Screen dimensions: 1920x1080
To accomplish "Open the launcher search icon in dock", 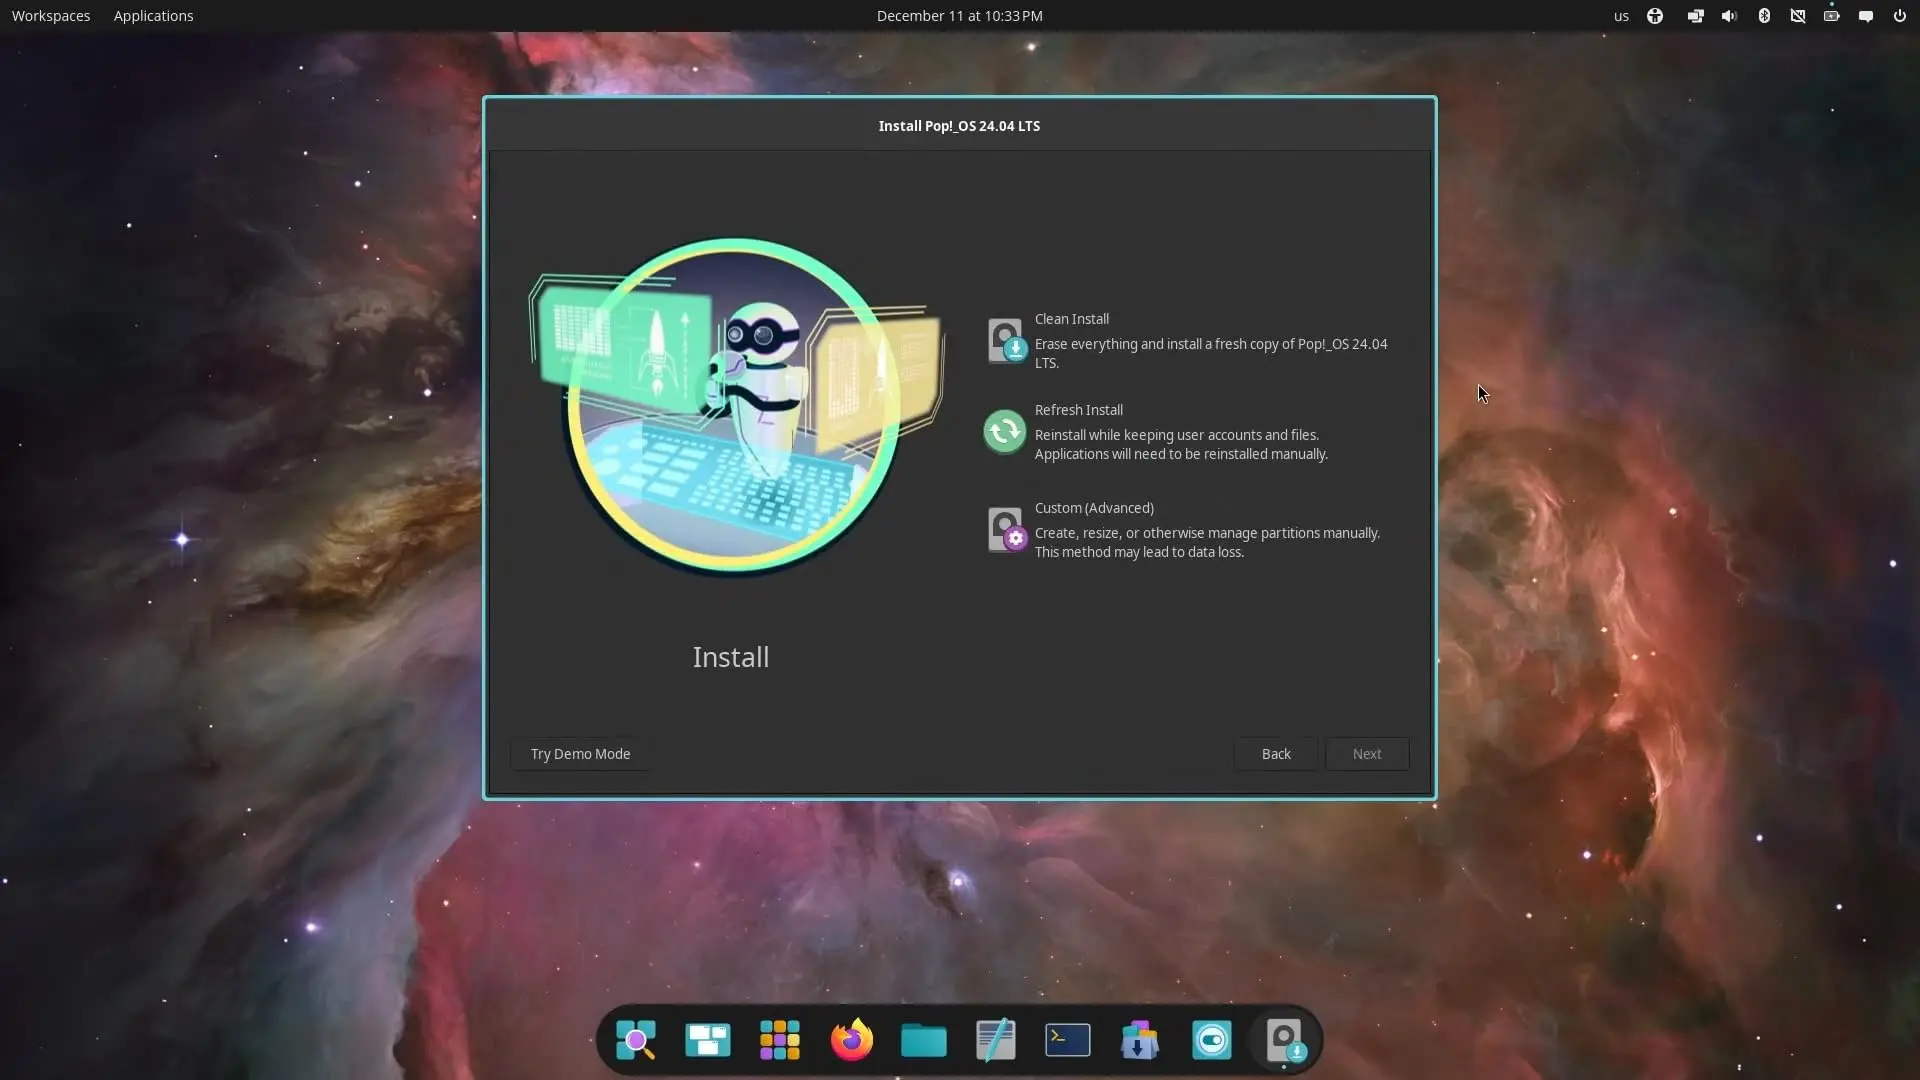I will click(x=636, y=1040).
